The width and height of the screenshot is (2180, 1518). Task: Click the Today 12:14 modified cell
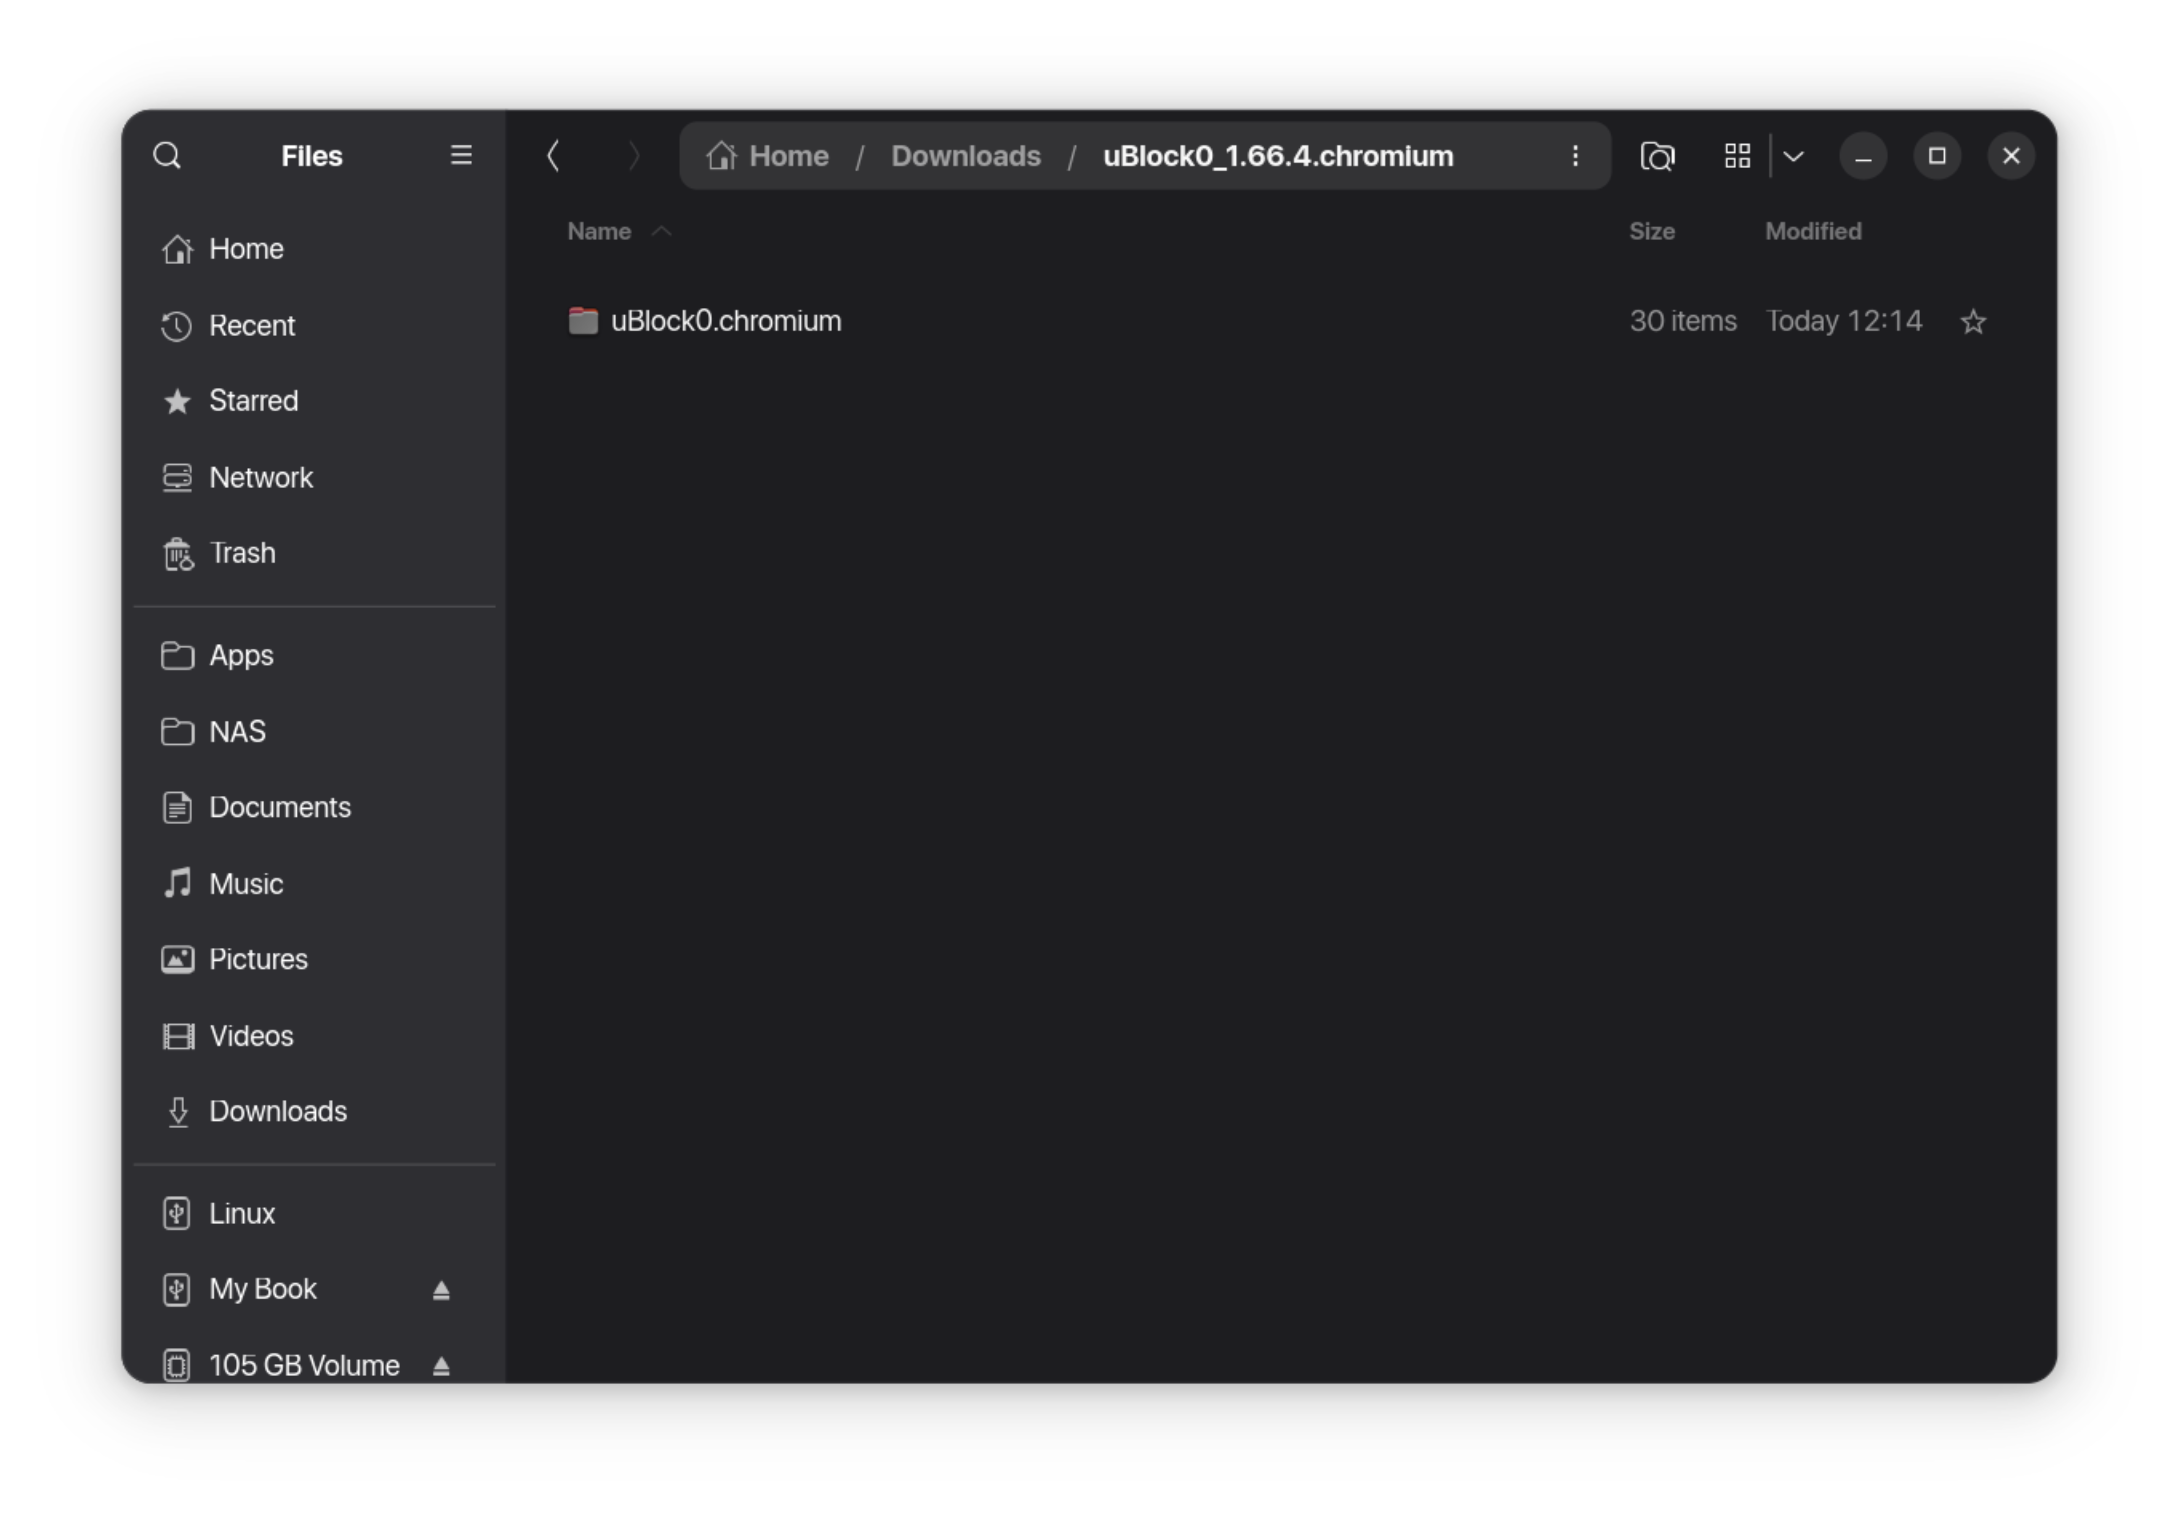click(x=1844, y=321)
